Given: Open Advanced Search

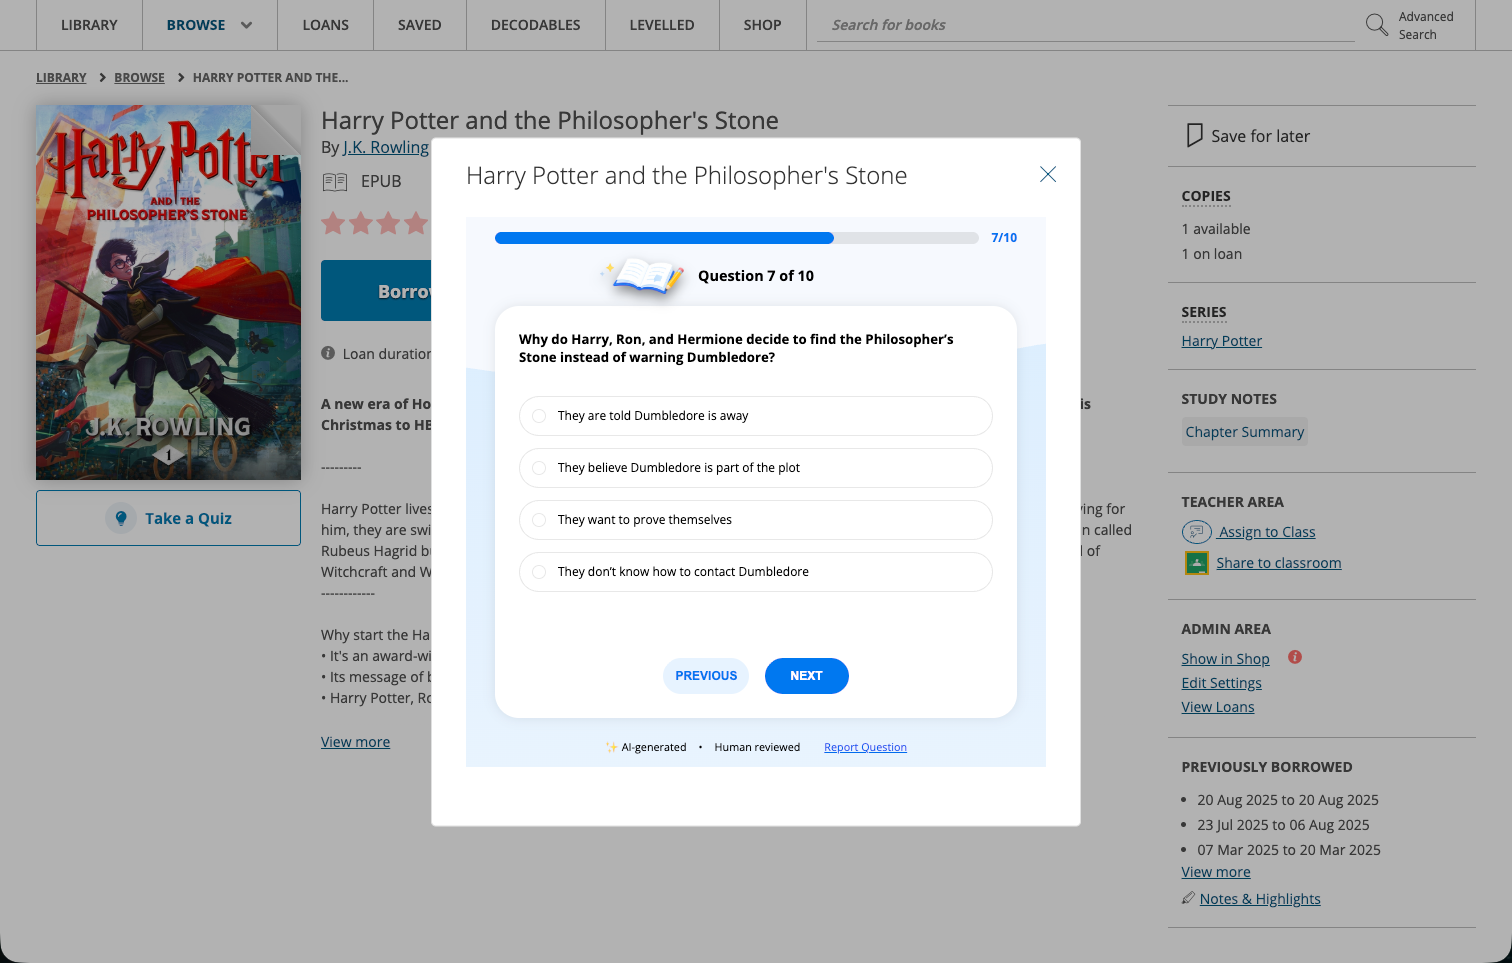Looking at the screenshot, I should [x=1426, y=25].
